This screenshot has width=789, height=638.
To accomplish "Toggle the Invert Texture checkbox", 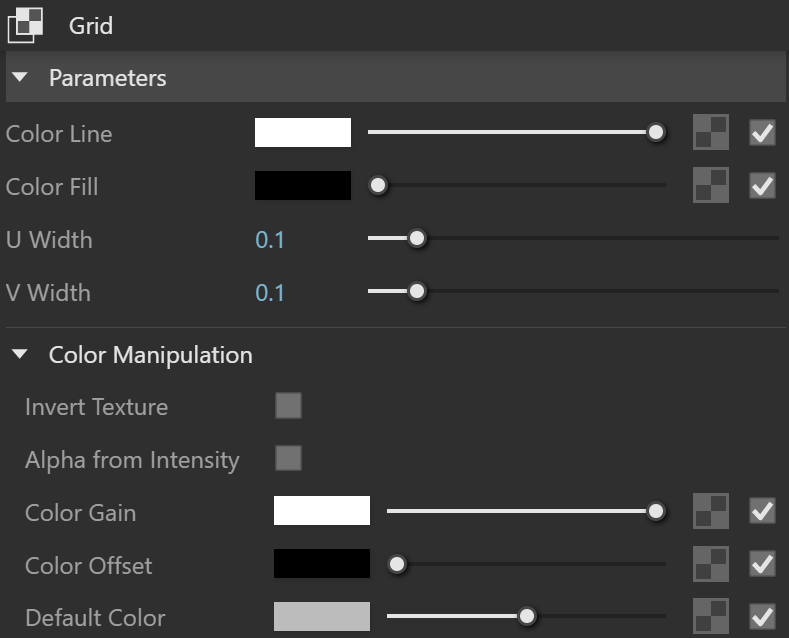I will pos(288,406).
